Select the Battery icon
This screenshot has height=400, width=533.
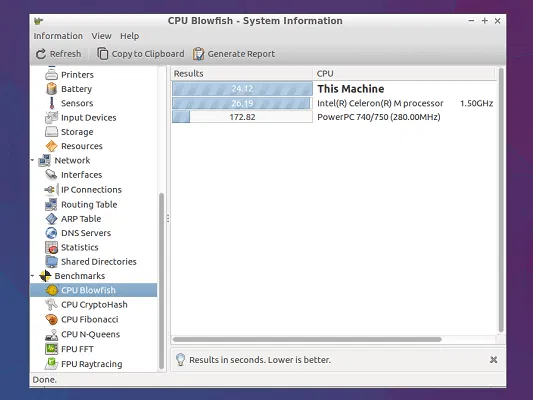[51, 89]
